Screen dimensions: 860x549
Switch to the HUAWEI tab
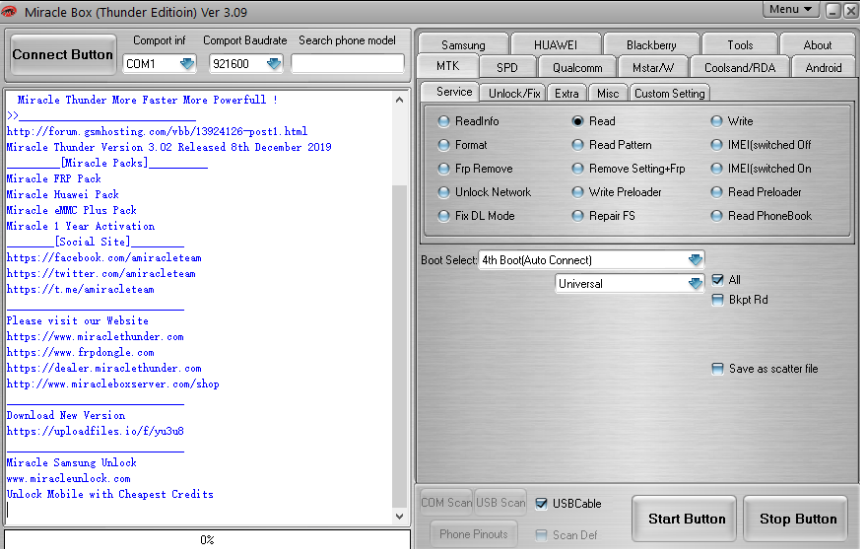555,45
